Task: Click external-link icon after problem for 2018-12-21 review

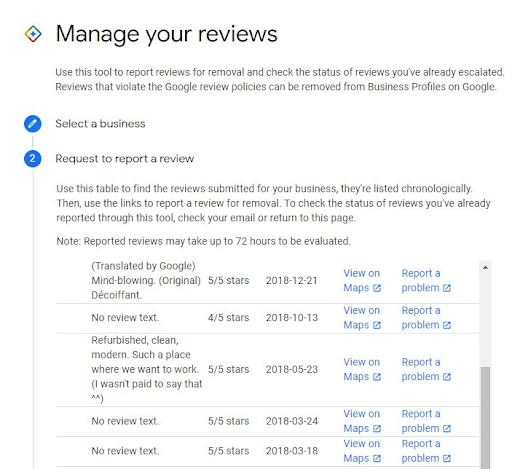Action: (447, 288)
